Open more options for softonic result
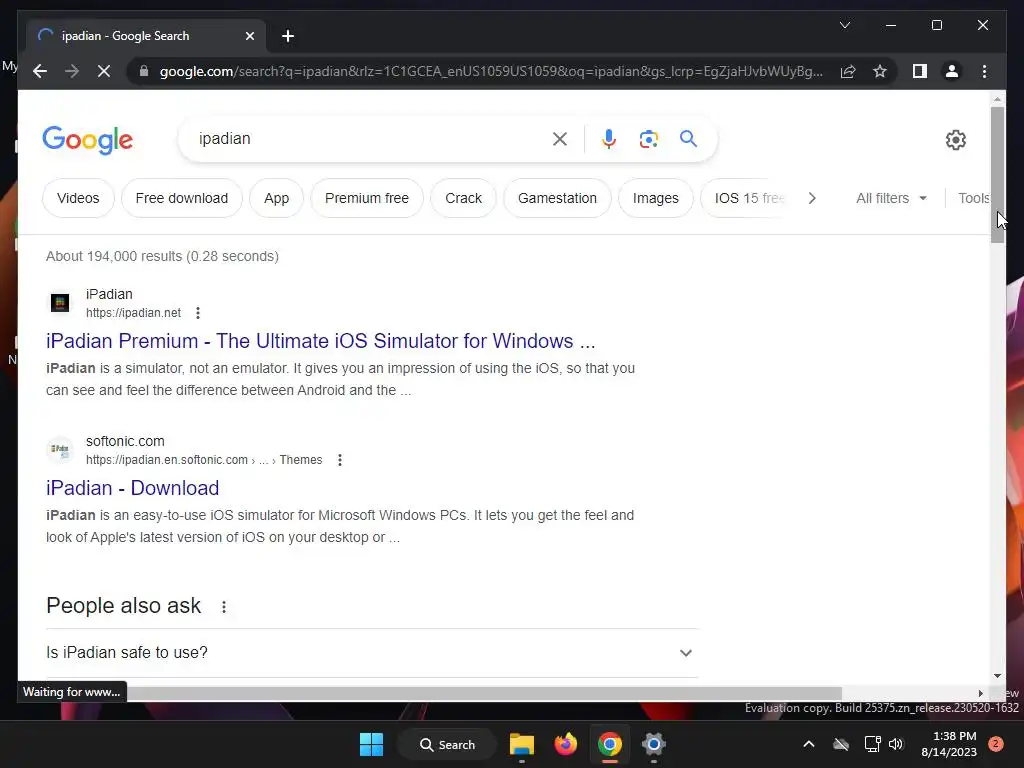This screenshot has height=768, width=1024. pos(340,460)
